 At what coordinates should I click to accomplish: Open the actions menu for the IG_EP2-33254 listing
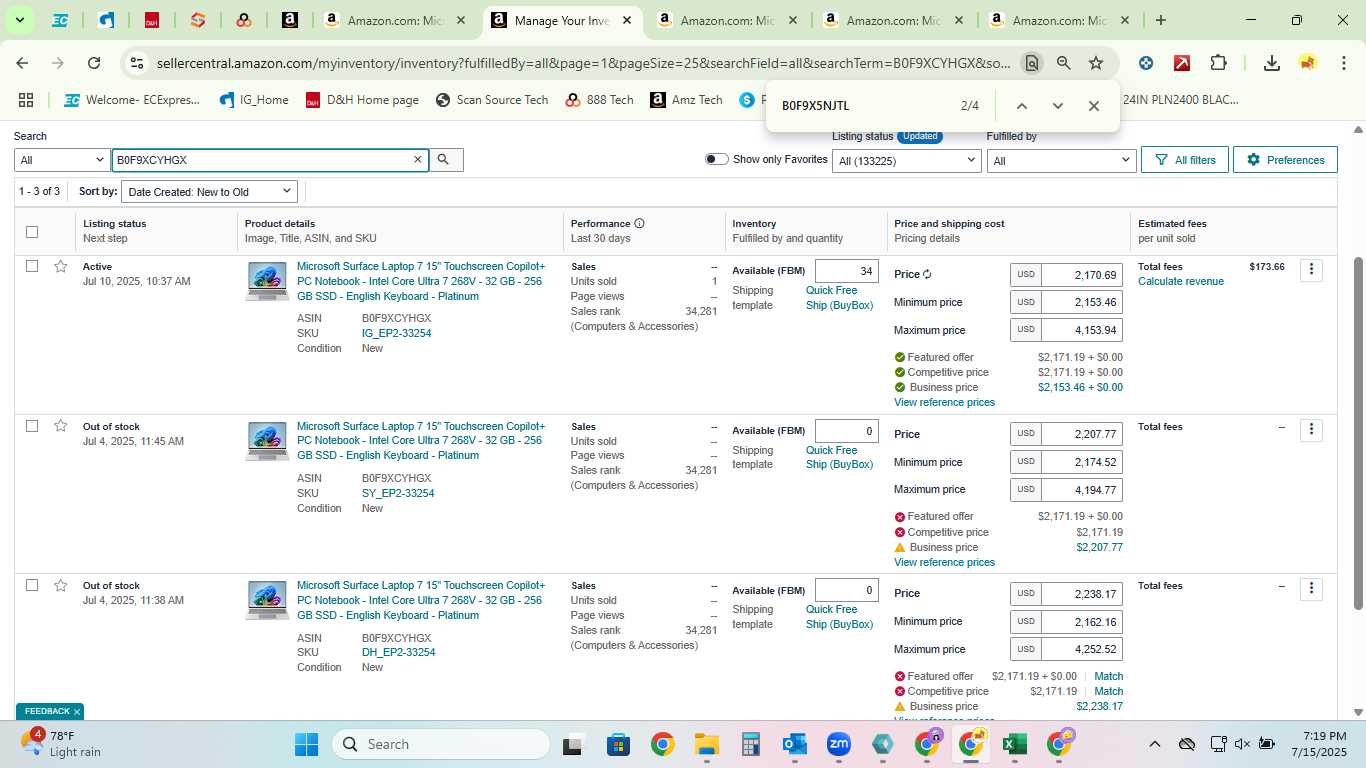click(1311, 270)
